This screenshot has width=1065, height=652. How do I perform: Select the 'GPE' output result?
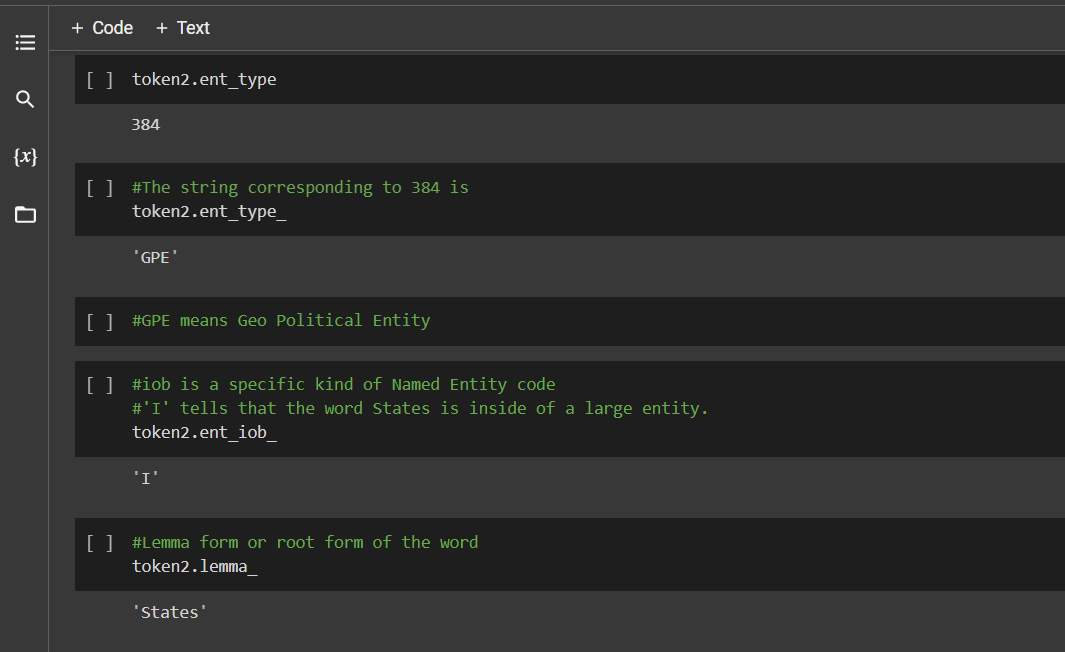[x=156, y=257]
